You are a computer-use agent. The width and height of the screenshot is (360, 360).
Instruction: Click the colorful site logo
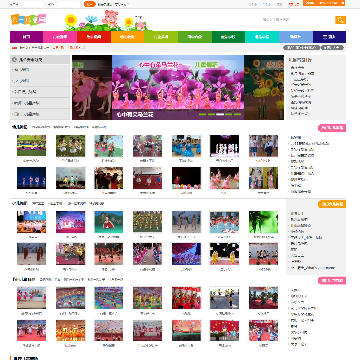click(x=28, y=20)
